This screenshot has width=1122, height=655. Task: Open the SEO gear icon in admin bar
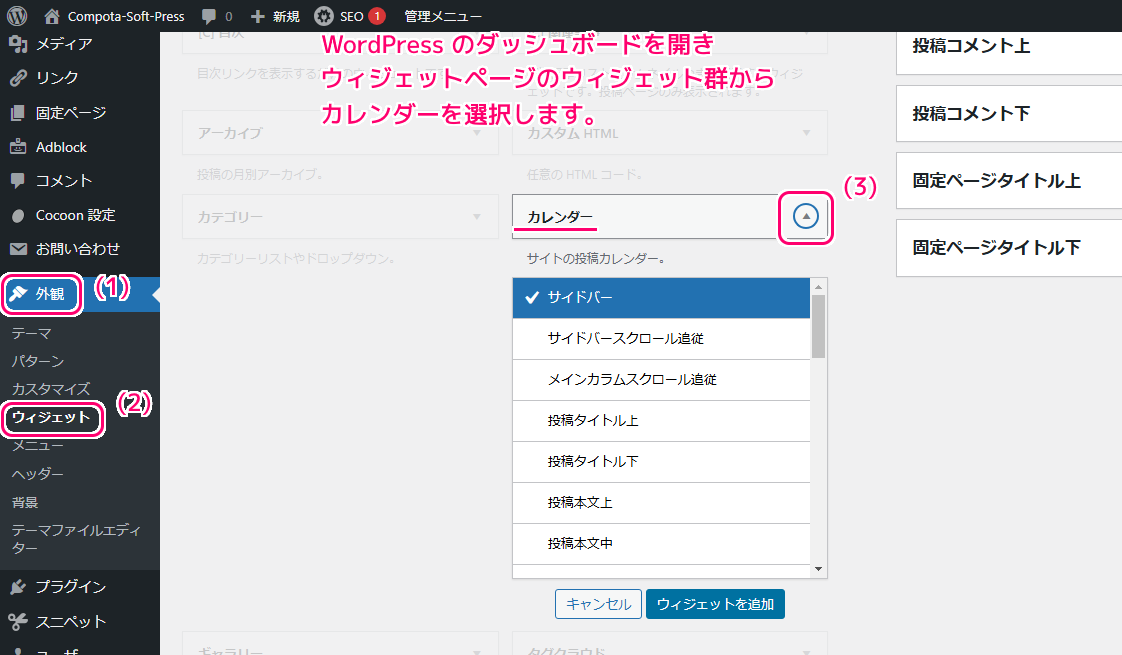click(324, 16)
